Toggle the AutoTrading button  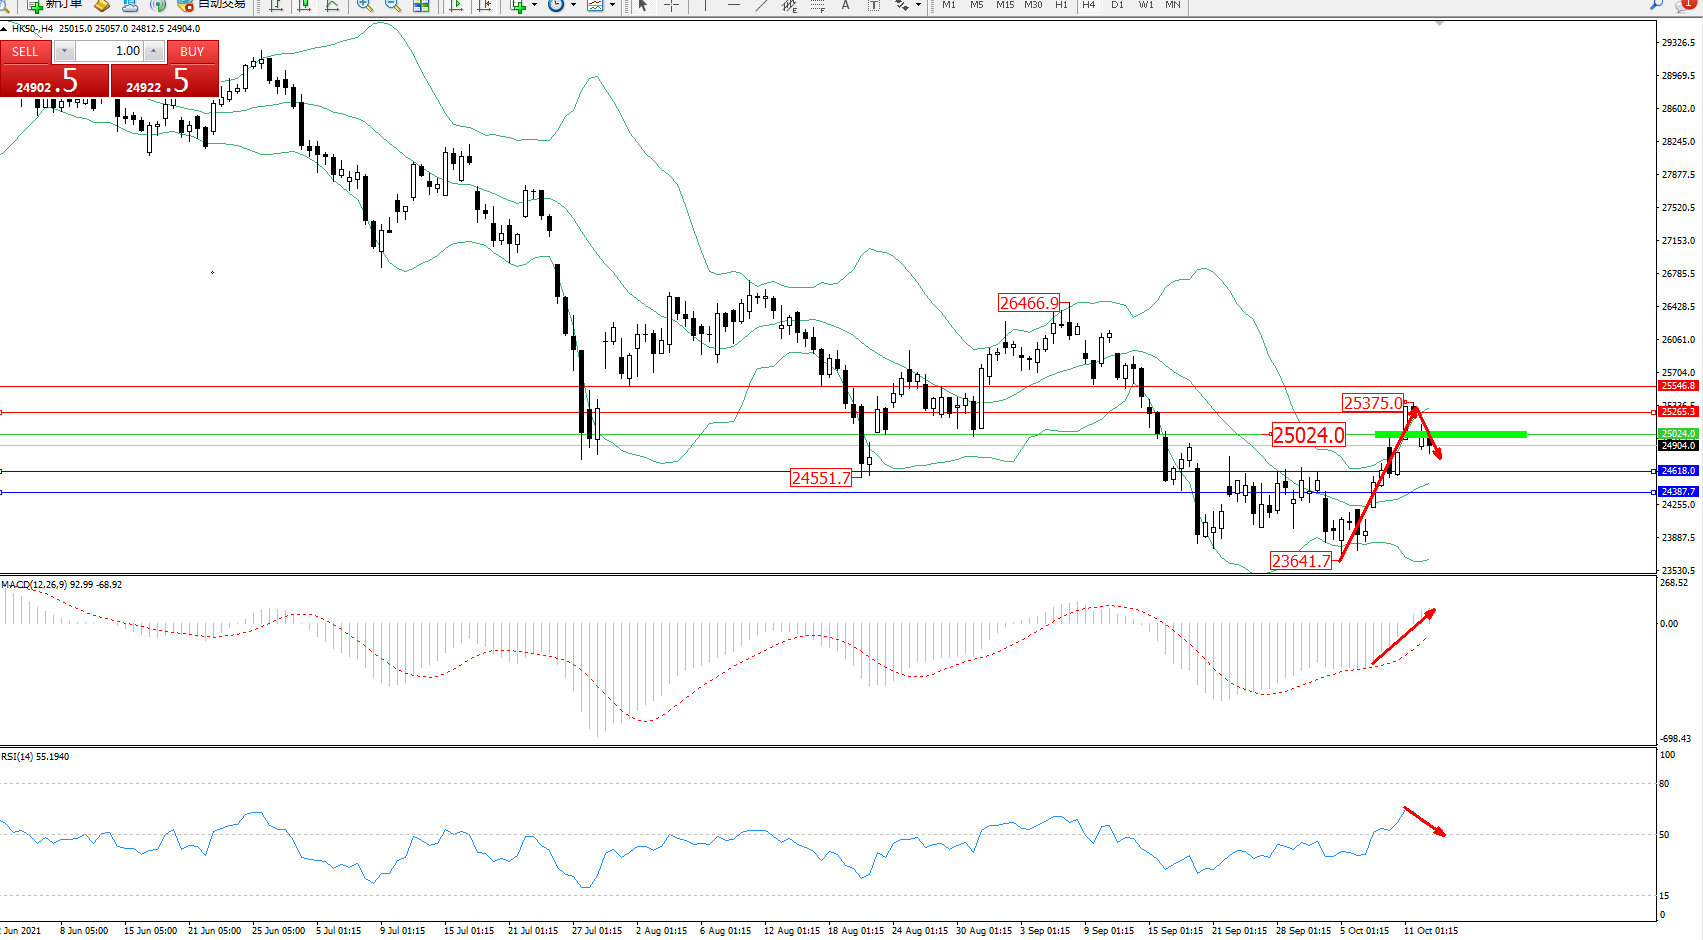212,5
